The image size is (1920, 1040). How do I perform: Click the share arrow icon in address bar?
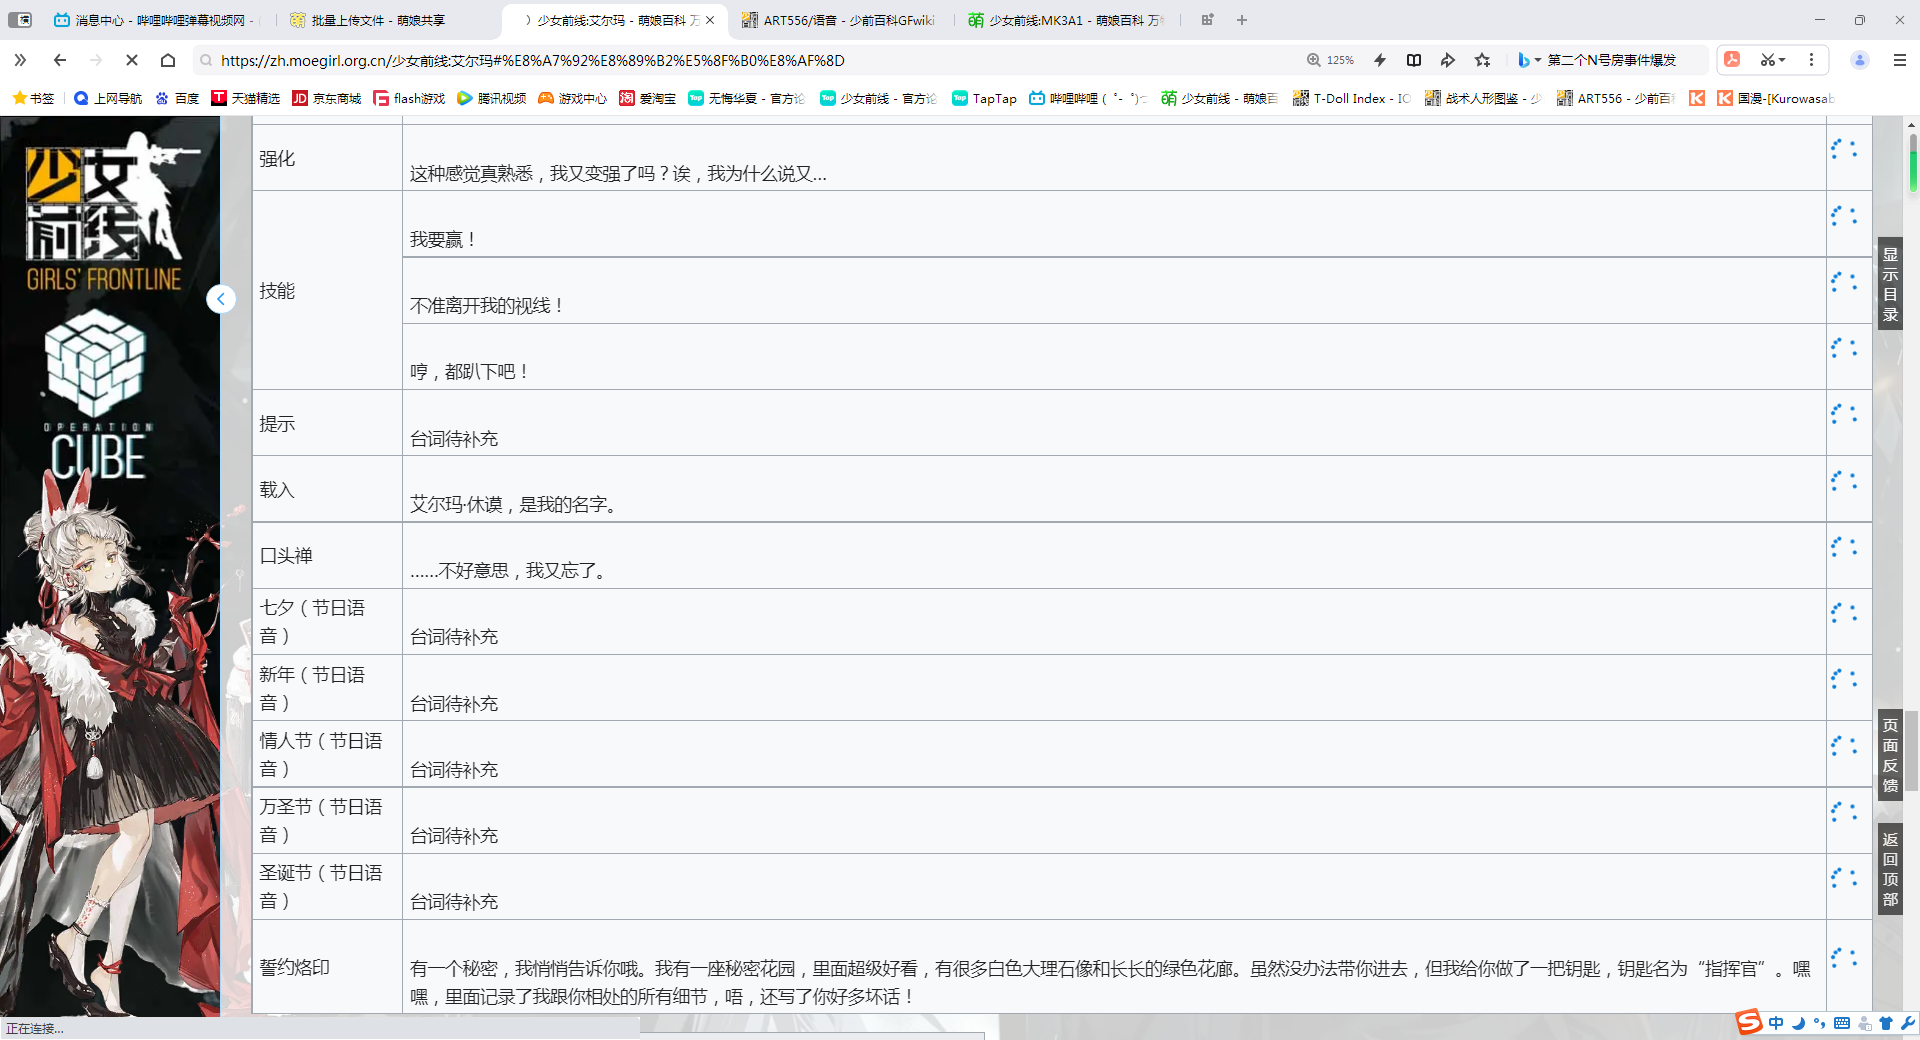tap(1448, 60)
